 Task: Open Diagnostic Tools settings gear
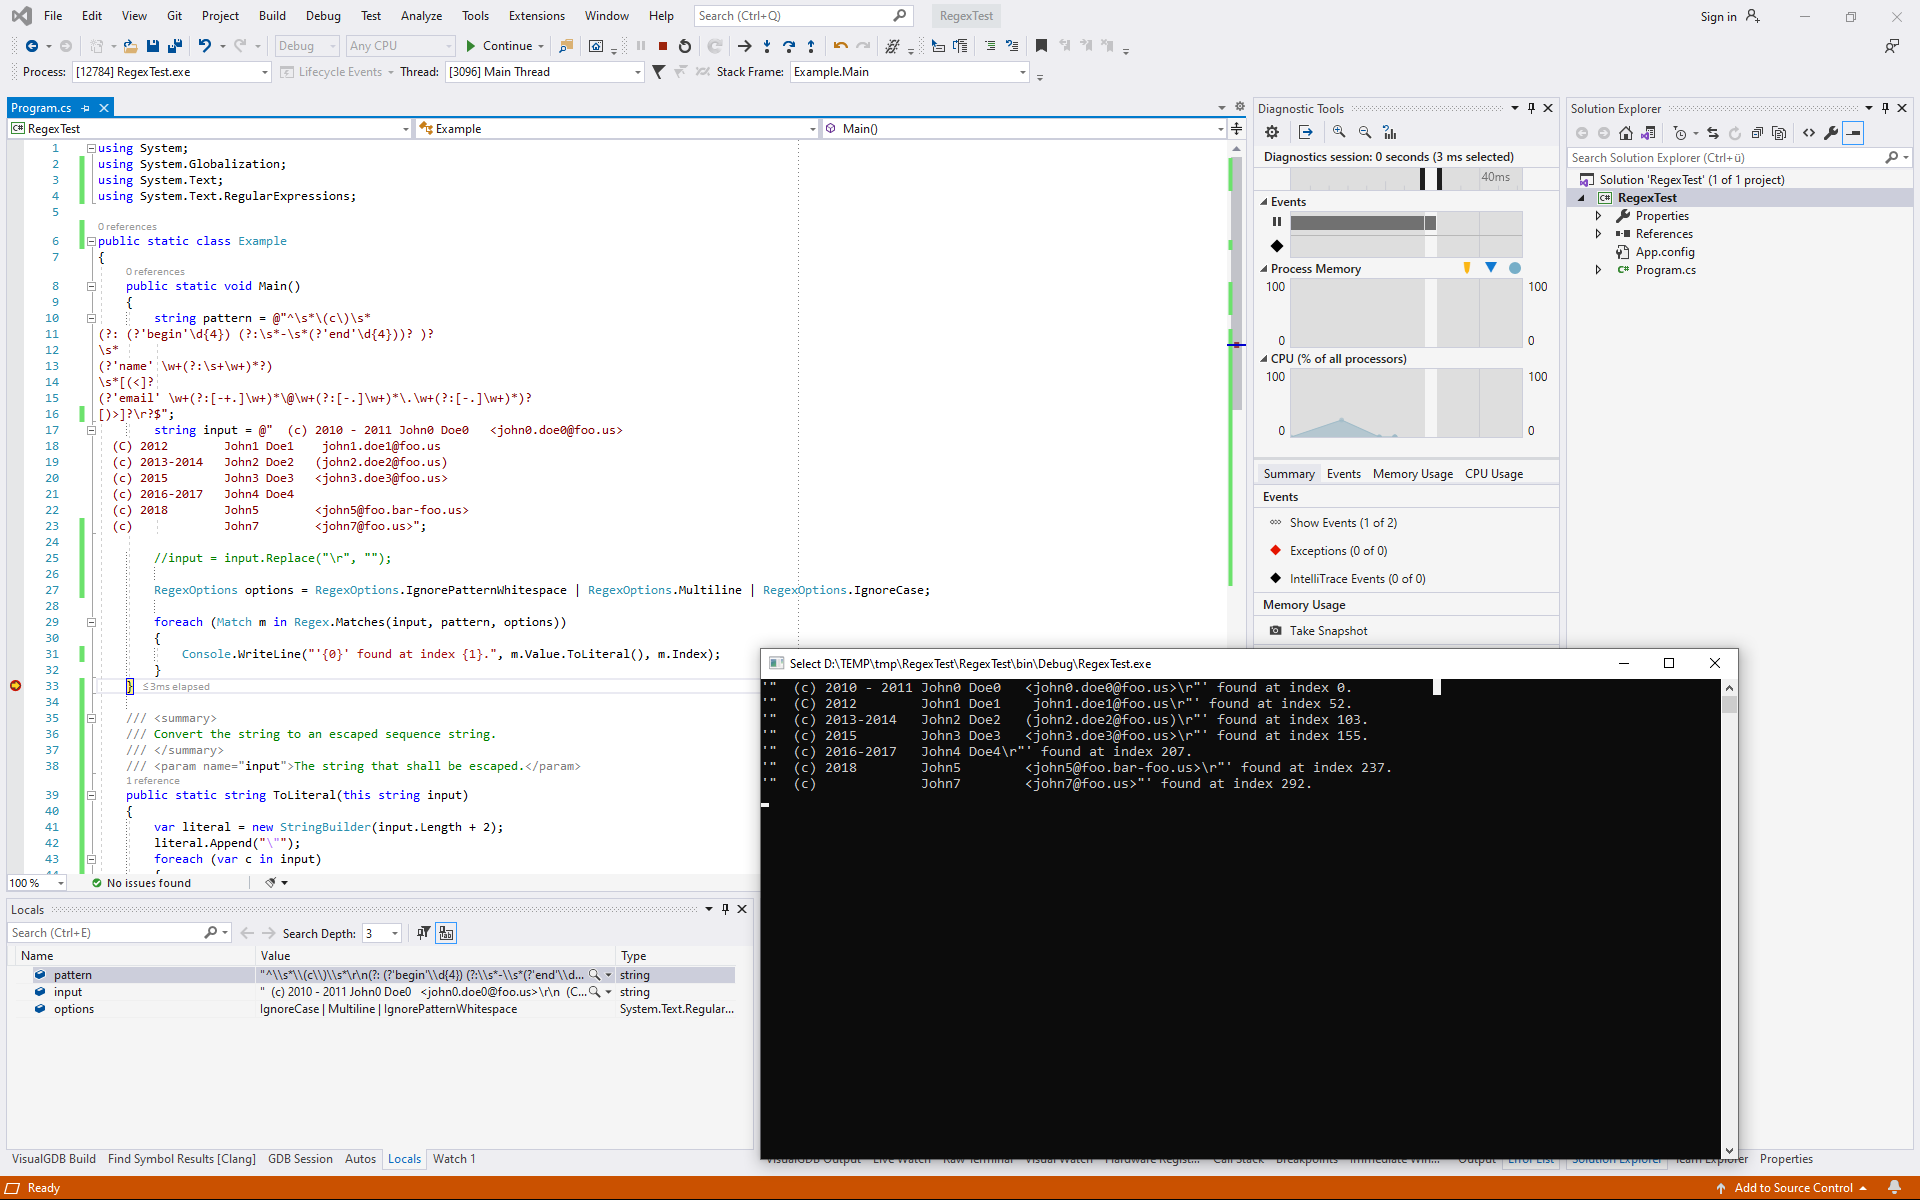[x=1272, y=132]
